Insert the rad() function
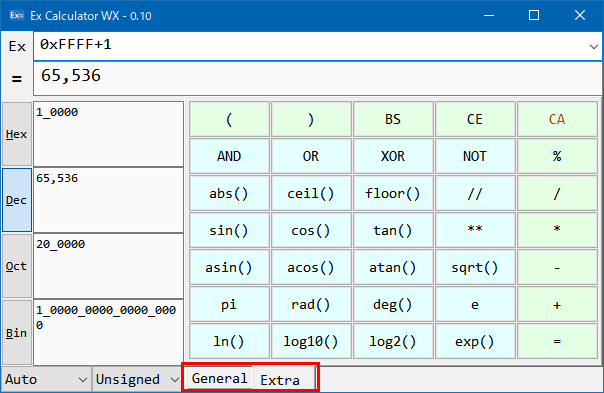 311,304
